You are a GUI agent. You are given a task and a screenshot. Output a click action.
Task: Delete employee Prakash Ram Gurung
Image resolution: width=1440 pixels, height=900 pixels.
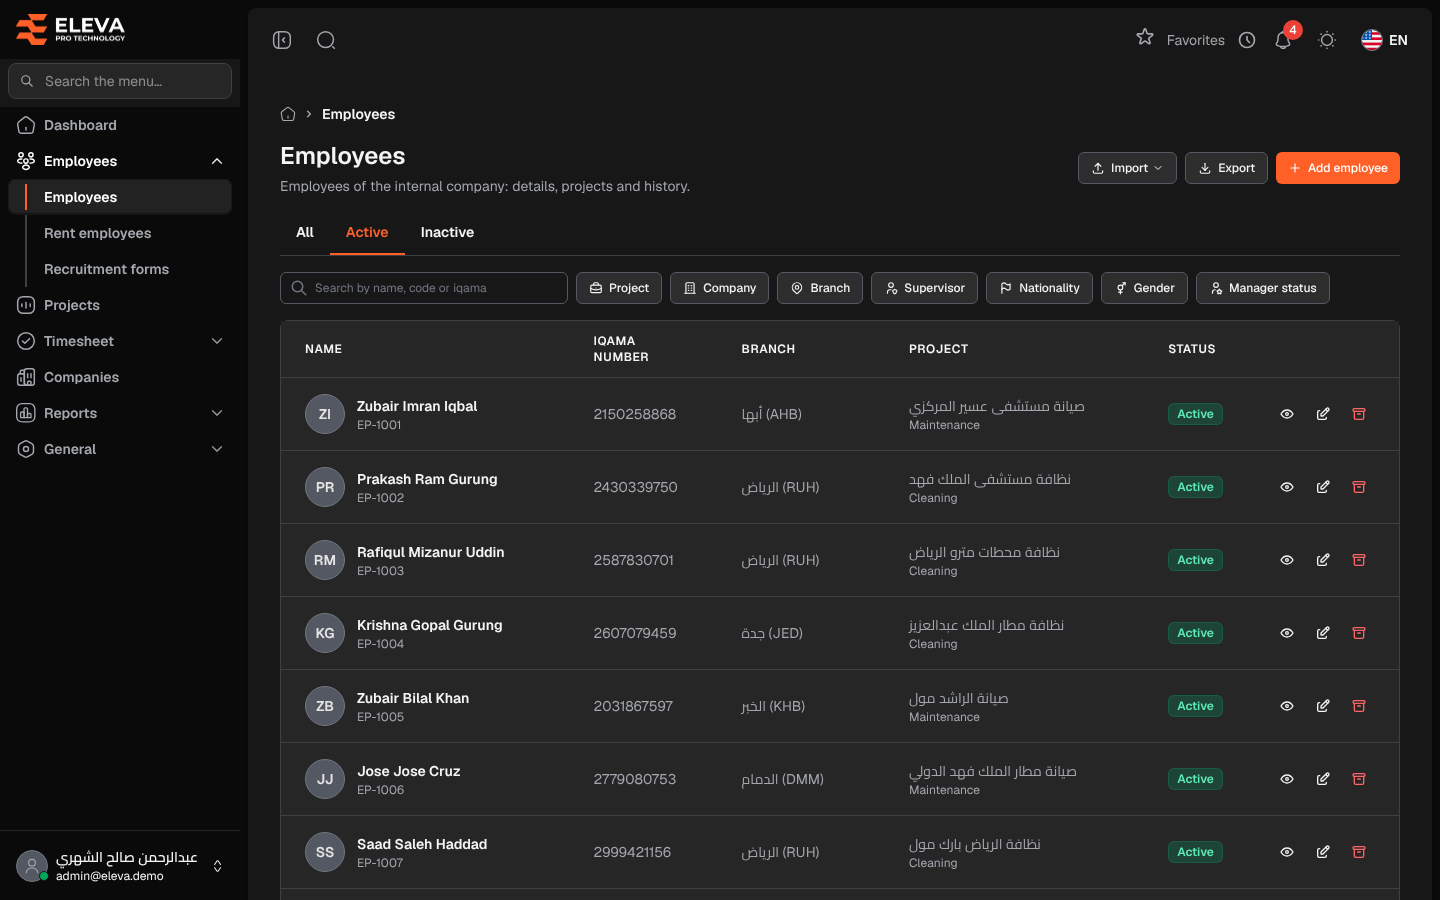(x=1359, y=487)
